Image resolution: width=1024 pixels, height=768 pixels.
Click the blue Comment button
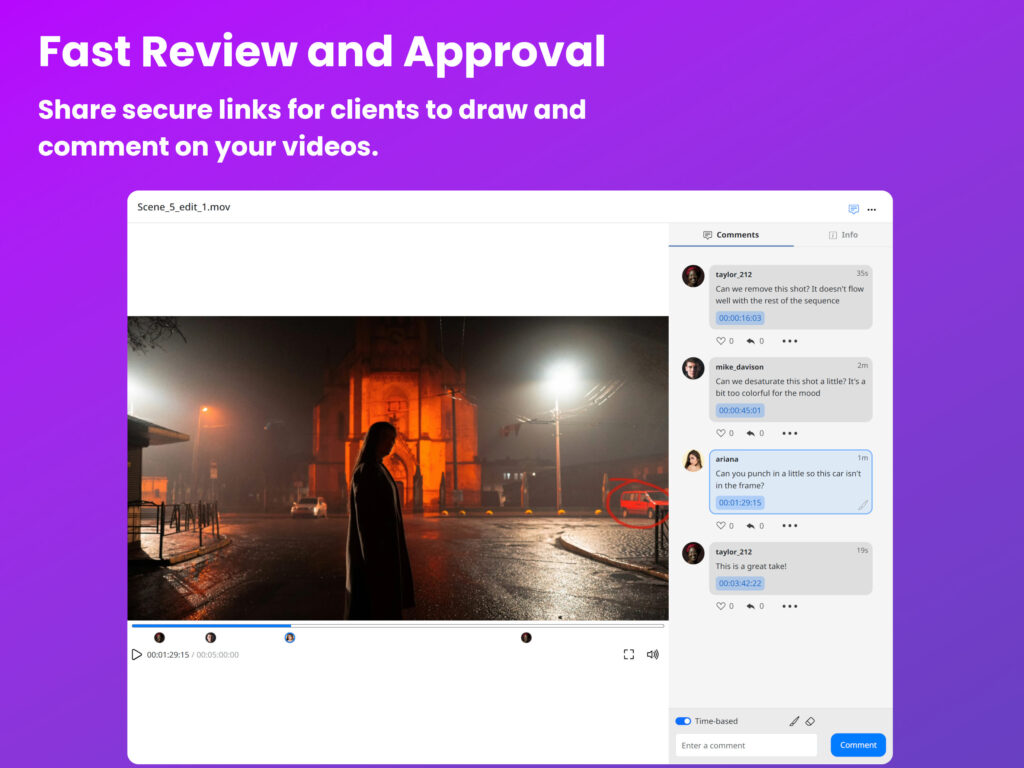pyautogui.click(x=858, y=745)
